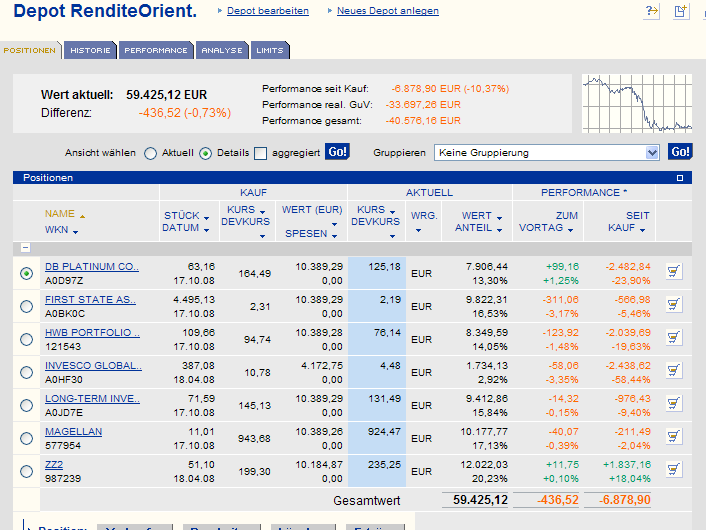The width and height of the screenshot is (706, 530).
Task: Open the Gruppieren dropdown list
Action: (x=652, y=153)
